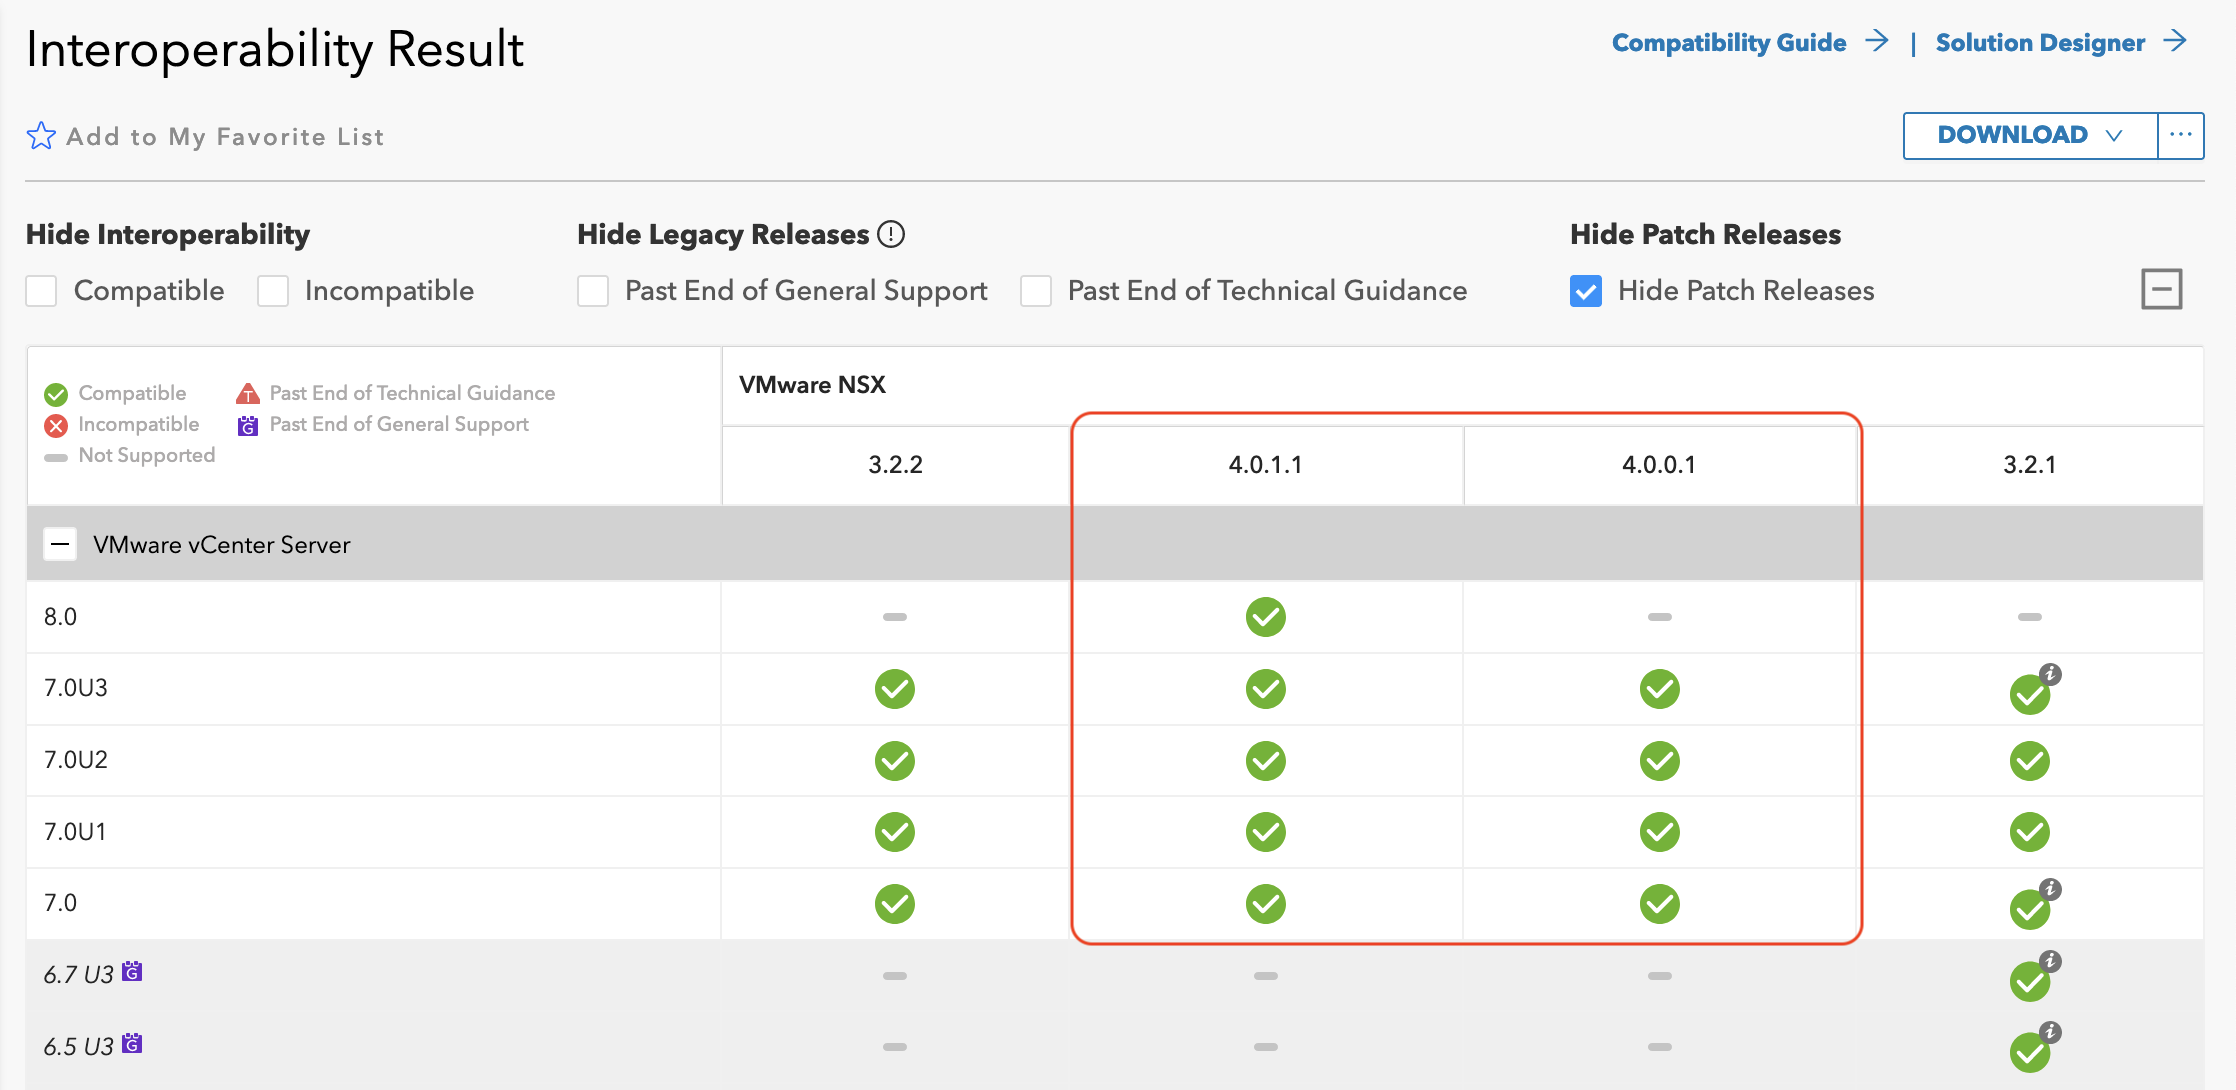Enable Past End of Technical Guidance checkbox
This screenshot has width=2236, height=1090.
point(1036,291)
